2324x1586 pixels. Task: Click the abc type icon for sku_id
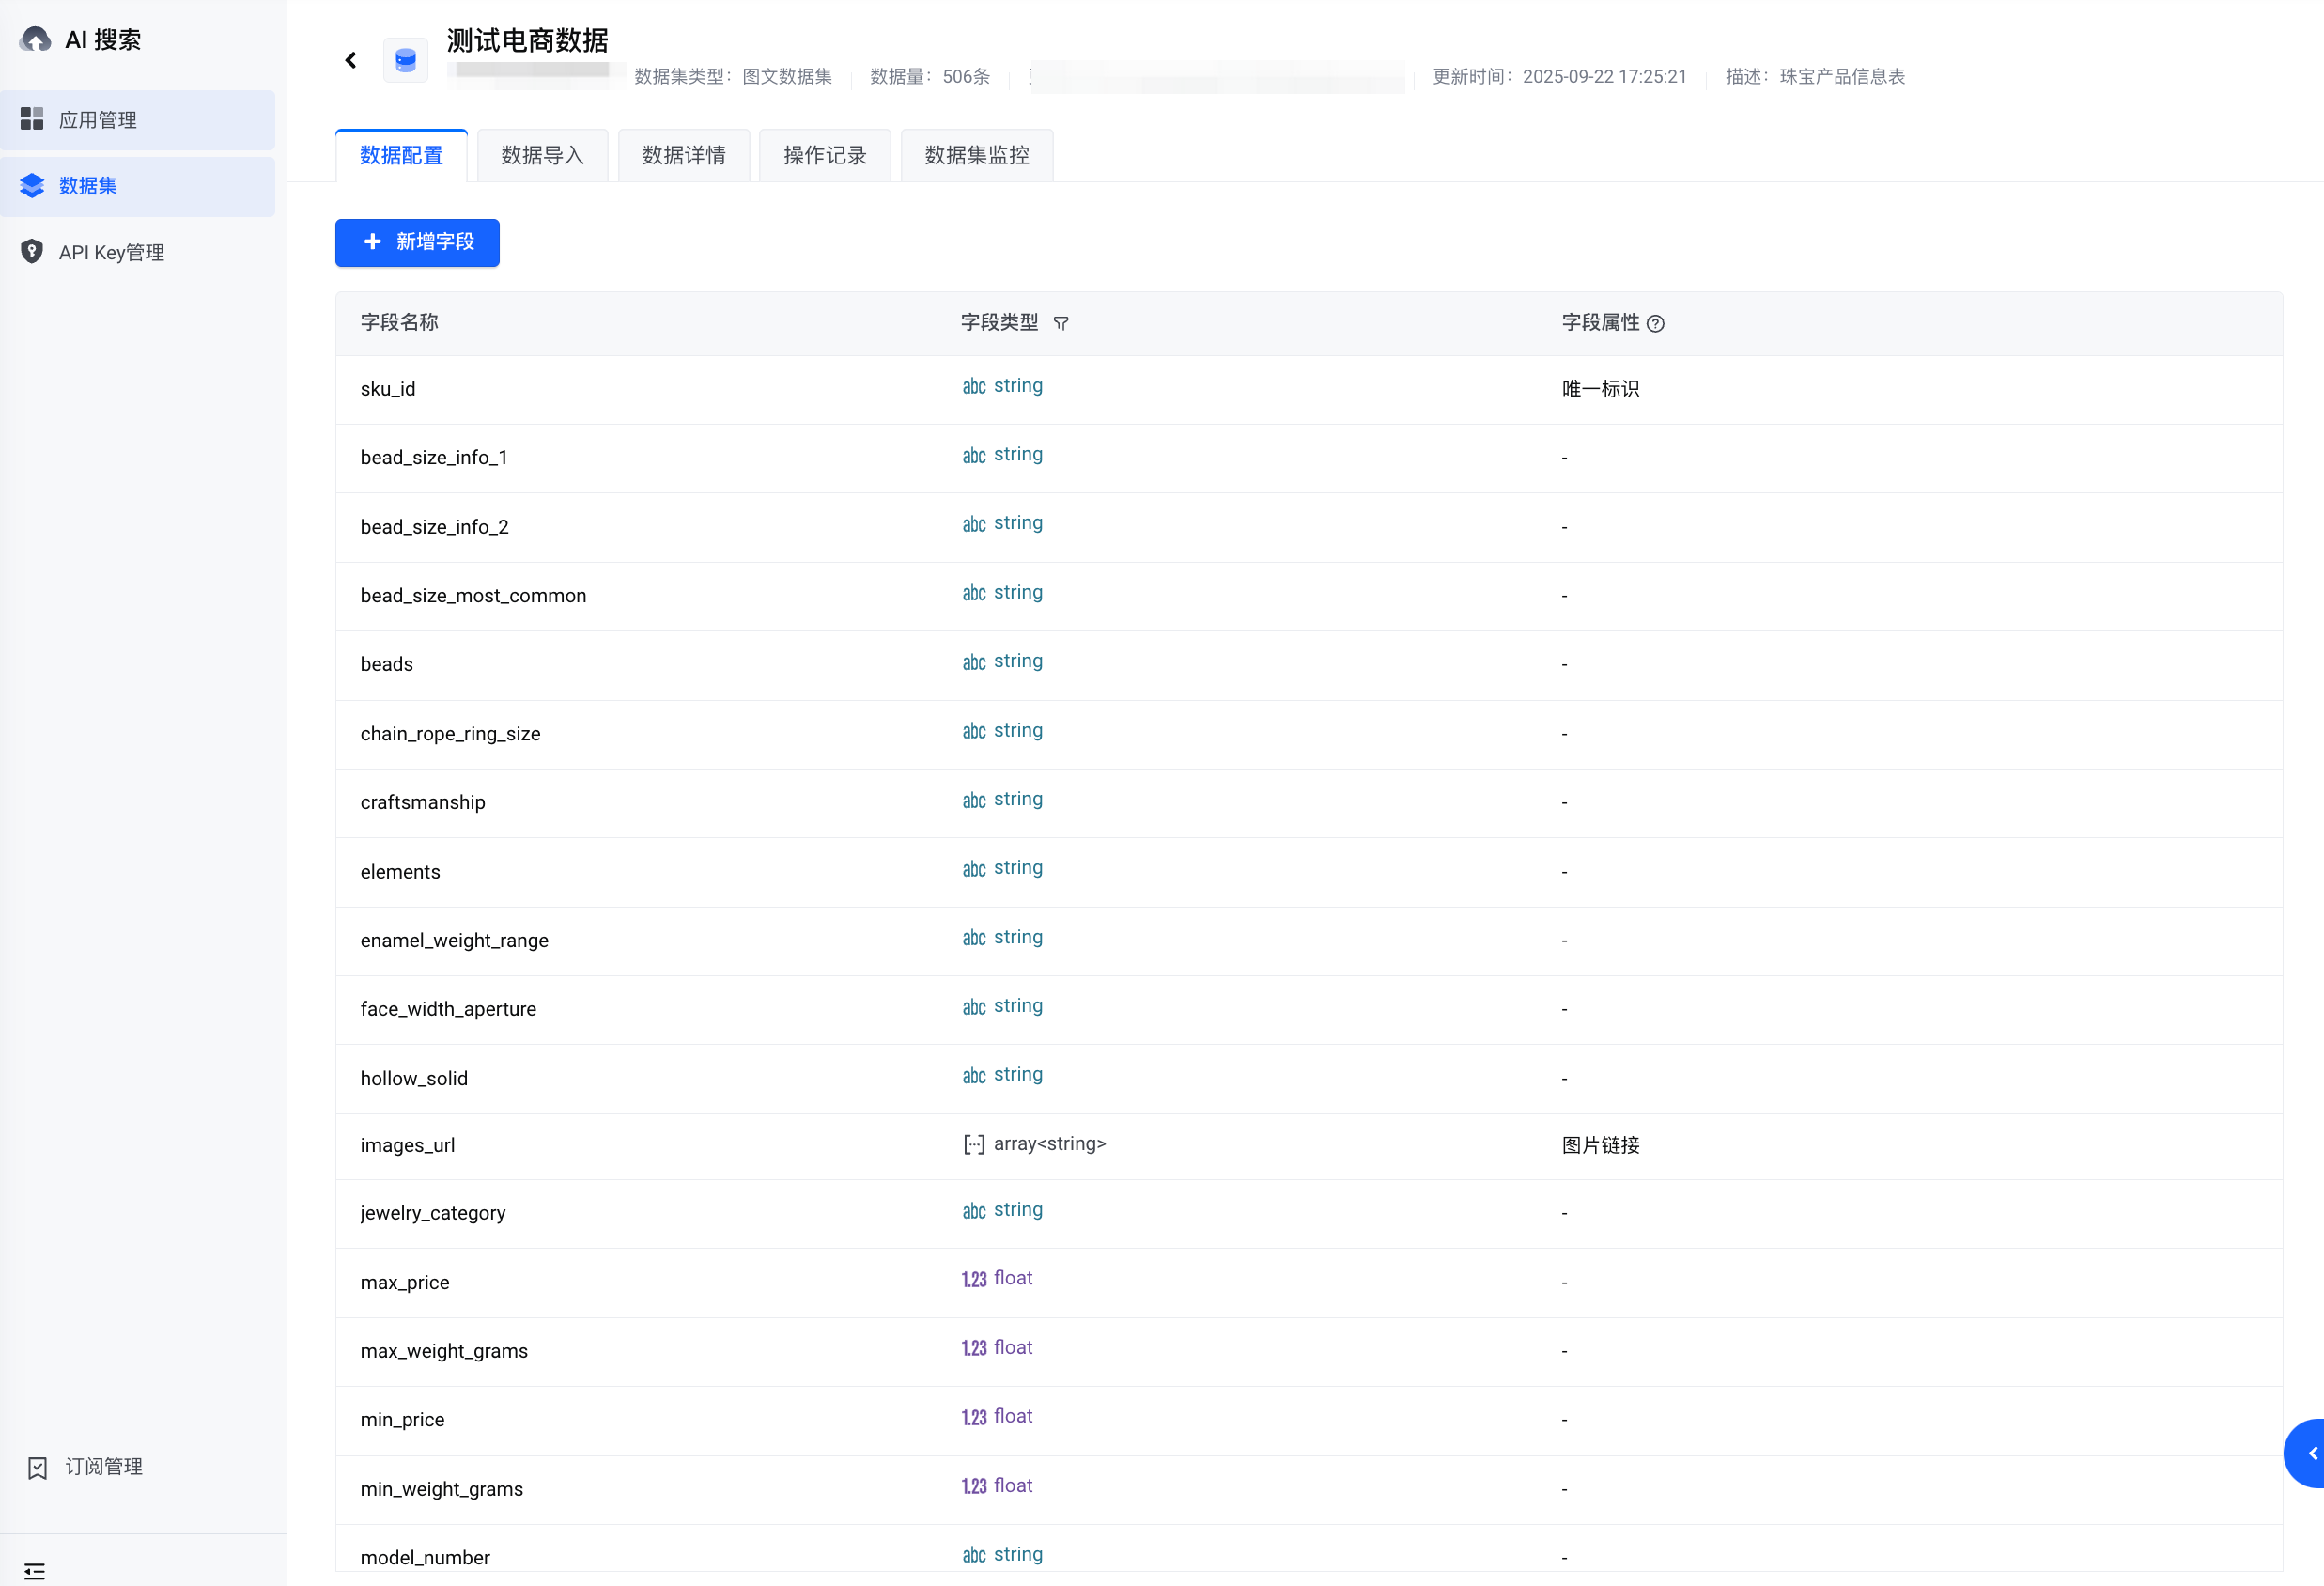[974, 386]
